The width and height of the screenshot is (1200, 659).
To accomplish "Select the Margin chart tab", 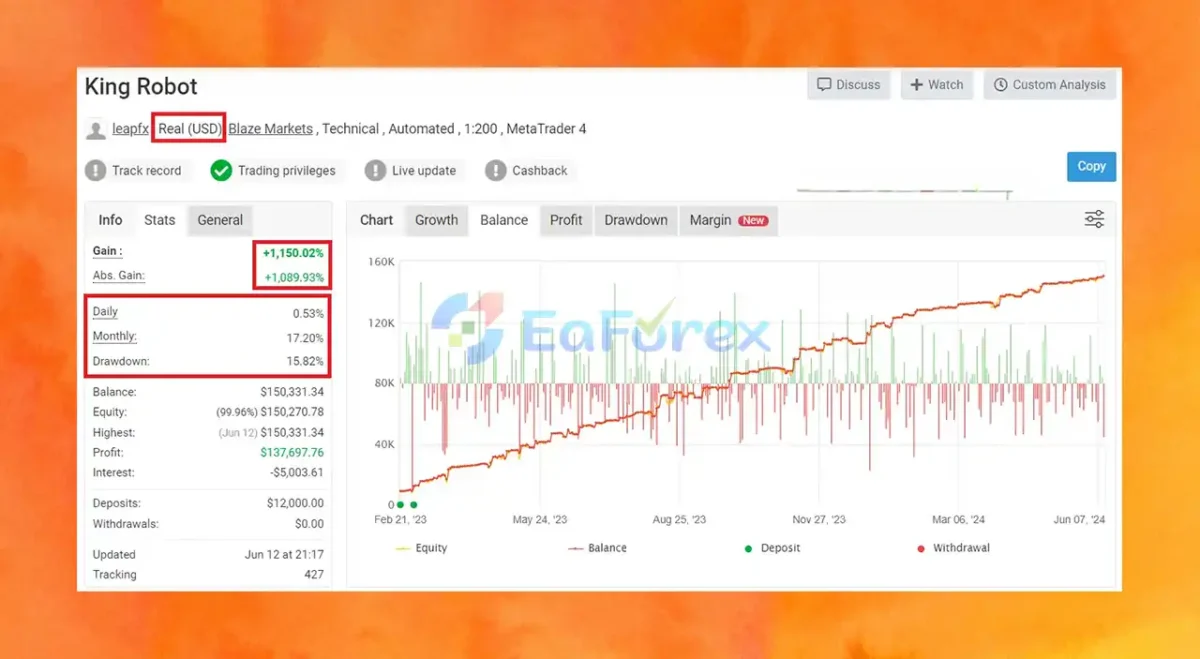I will coord(728,220).
